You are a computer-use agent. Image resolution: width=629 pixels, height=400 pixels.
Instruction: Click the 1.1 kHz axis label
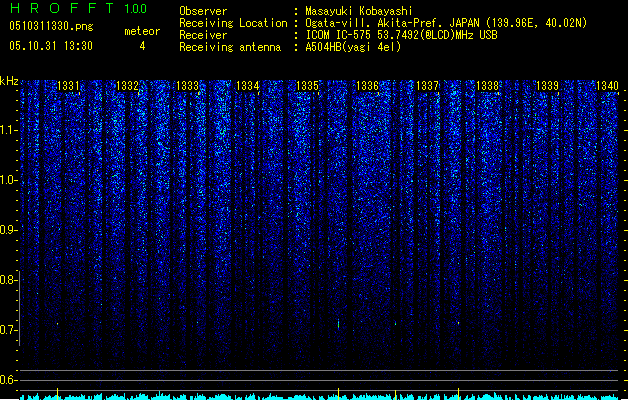click(8, 130)
